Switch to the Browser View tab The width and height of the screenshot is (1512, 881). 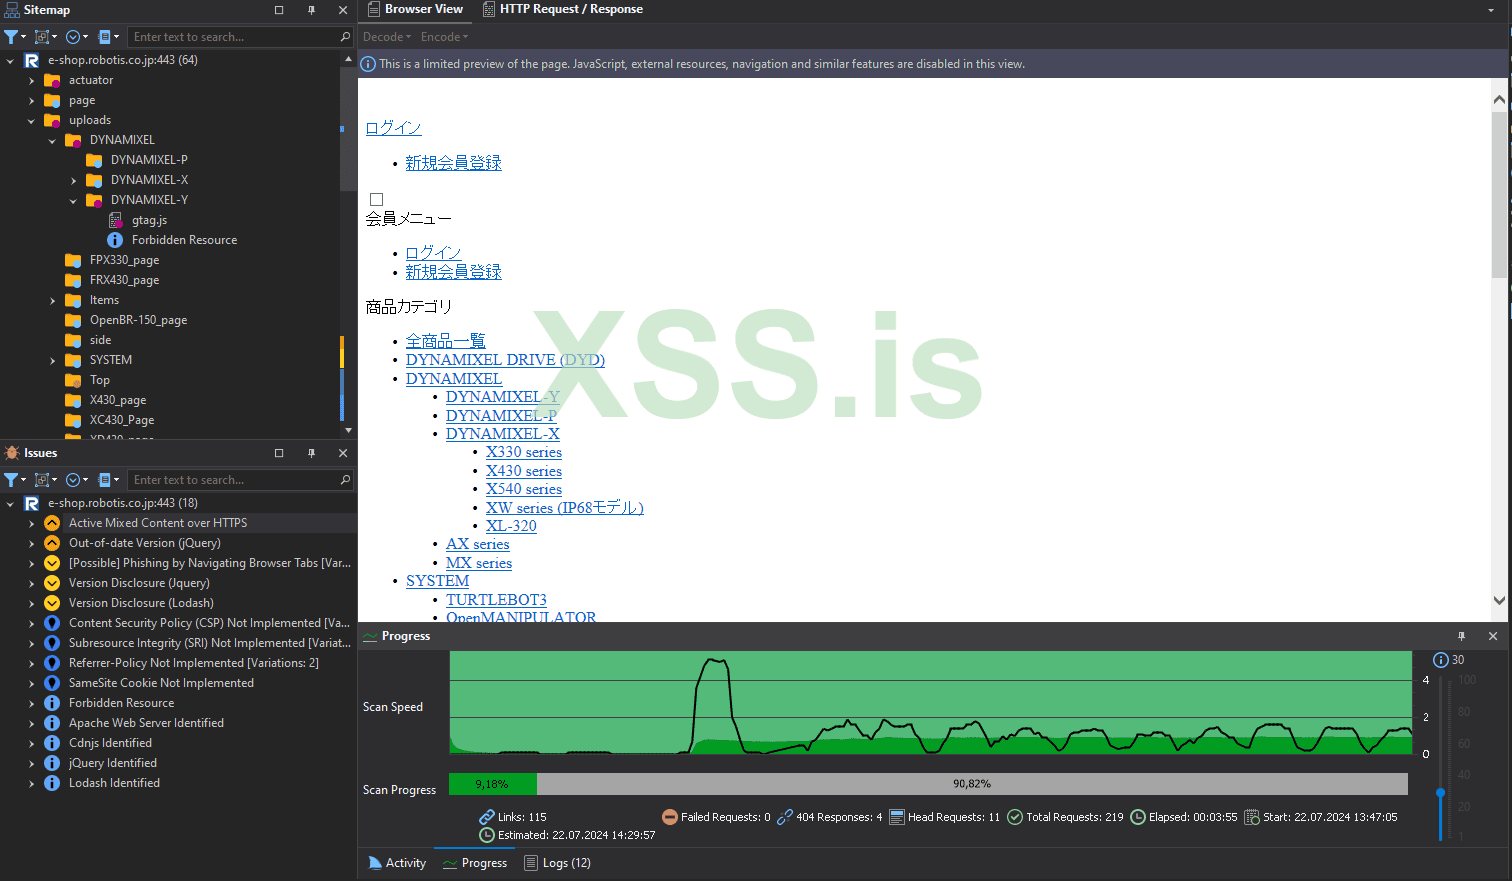click(x=415, y=9)
